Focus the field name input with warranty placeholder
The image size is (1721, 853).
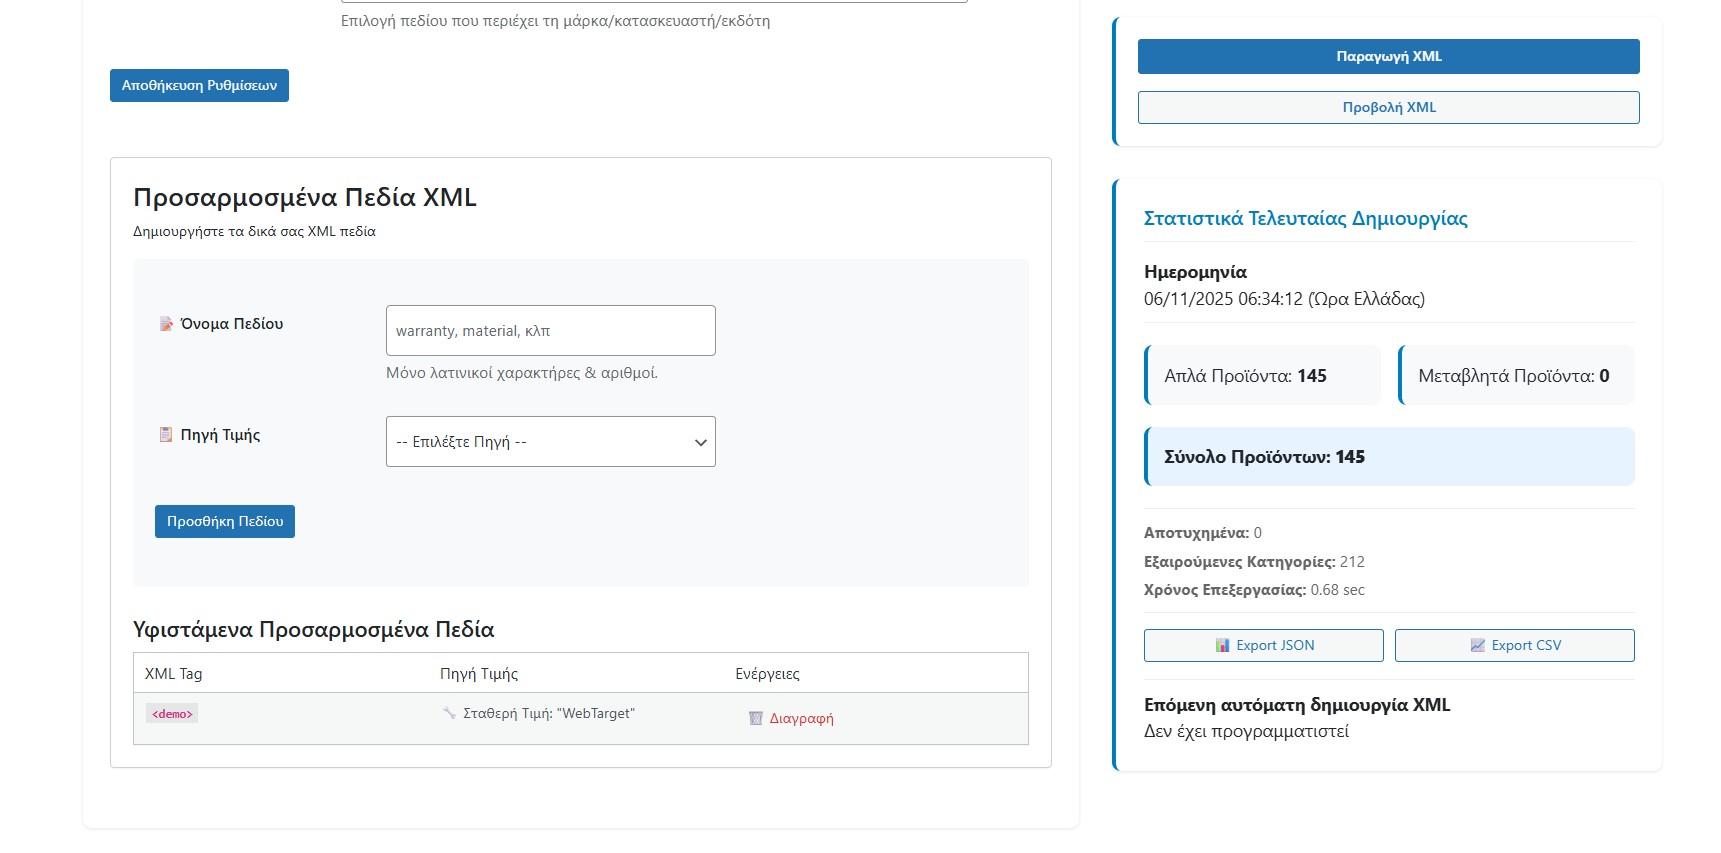tap(550, 331)
